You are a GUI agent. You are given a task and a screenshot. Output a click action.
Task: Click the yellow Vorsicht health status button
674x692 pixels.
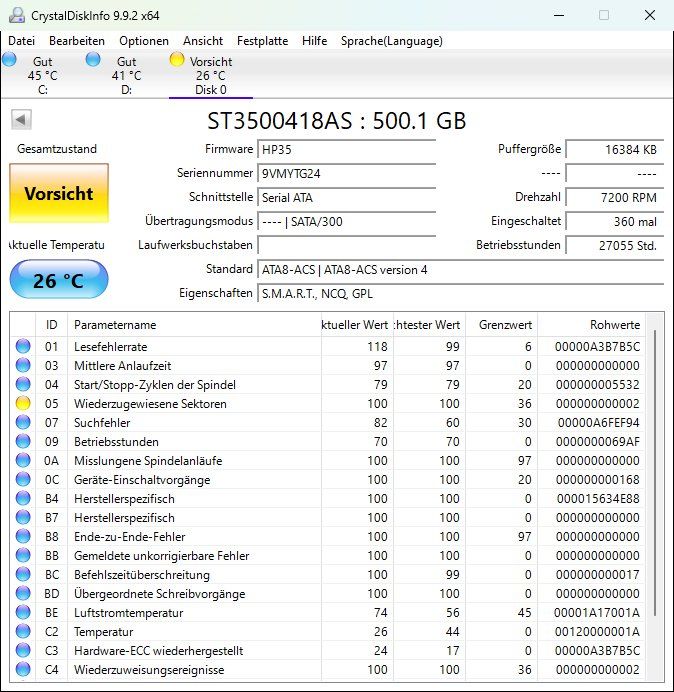click(x=59, y=193)
